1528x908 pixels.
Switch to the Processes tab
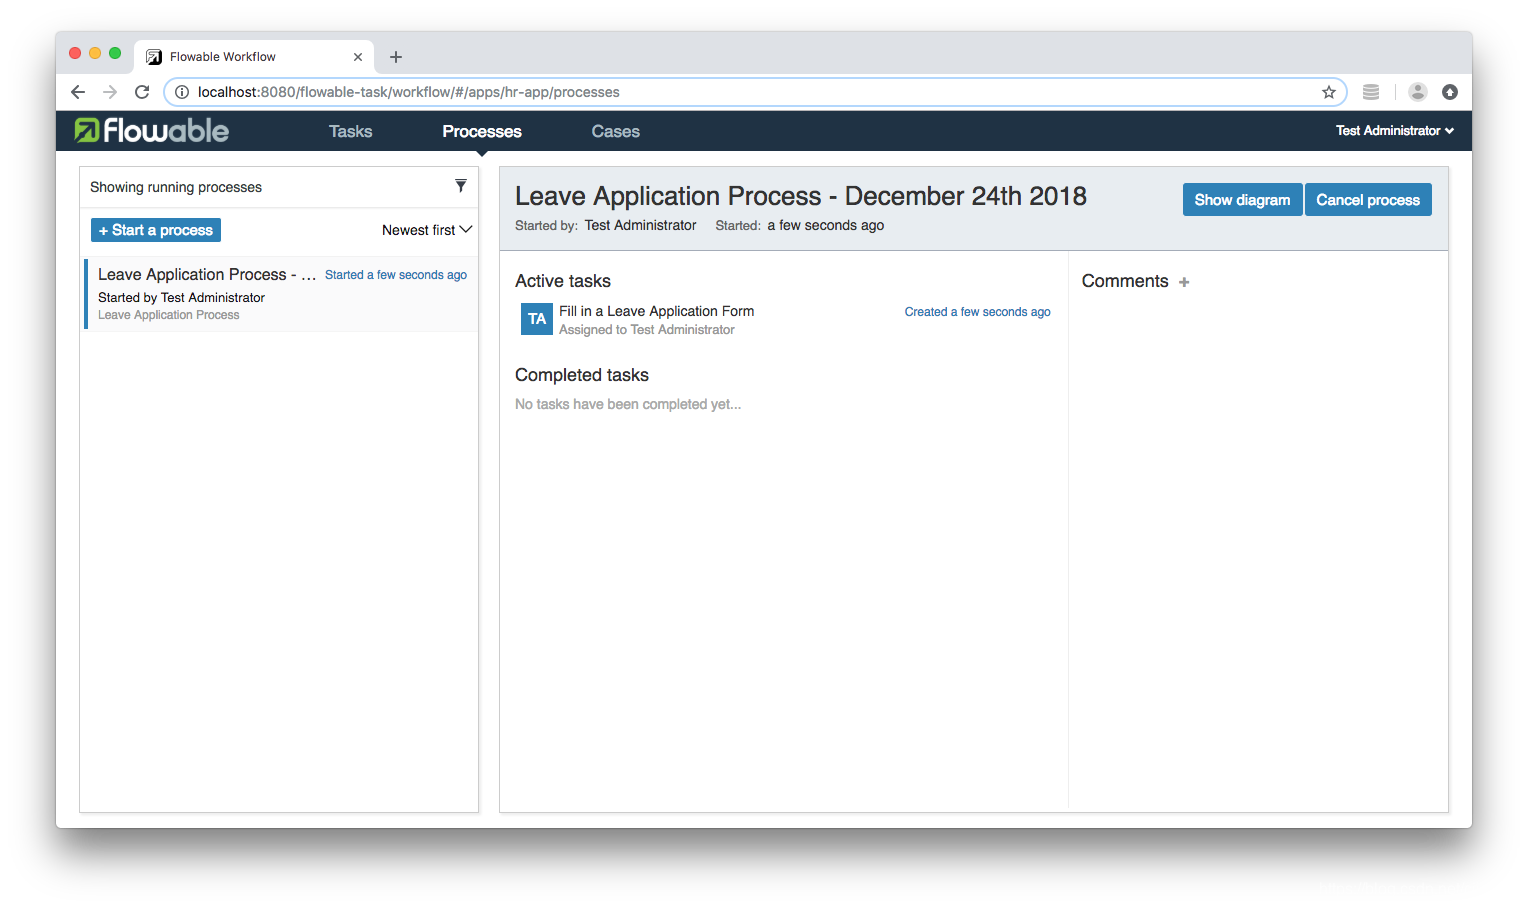[x=482, y=131]
